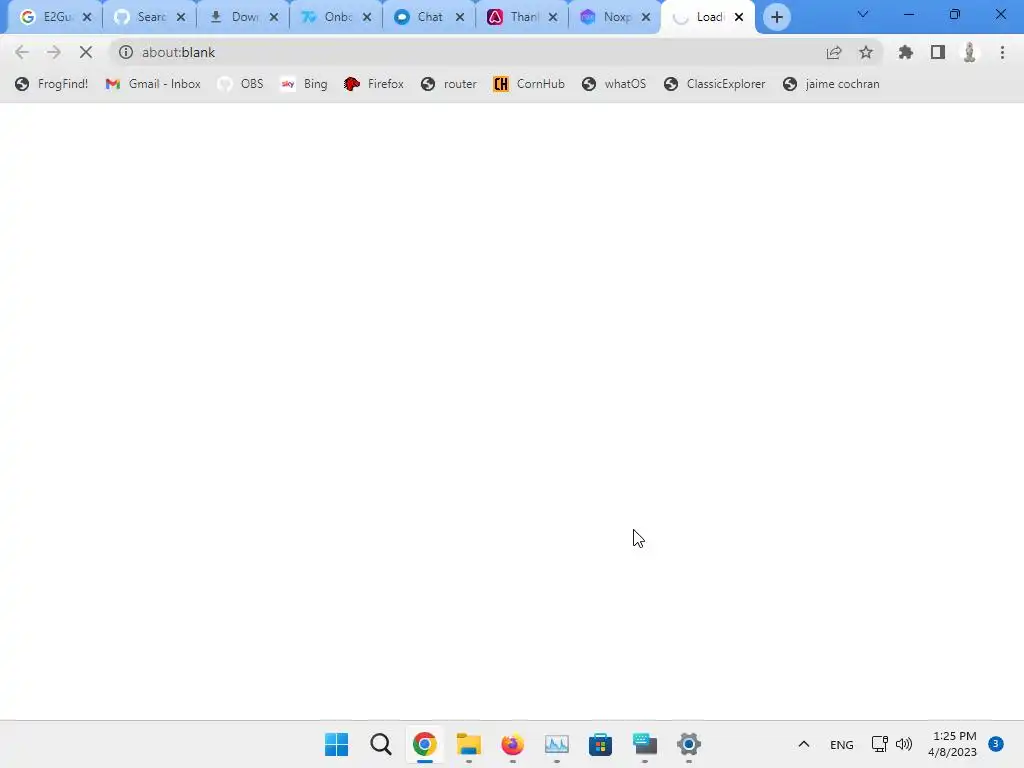Open the keyboard-screen taskbar app
This screenshot has width=1024, height=768.
[645, 744]
